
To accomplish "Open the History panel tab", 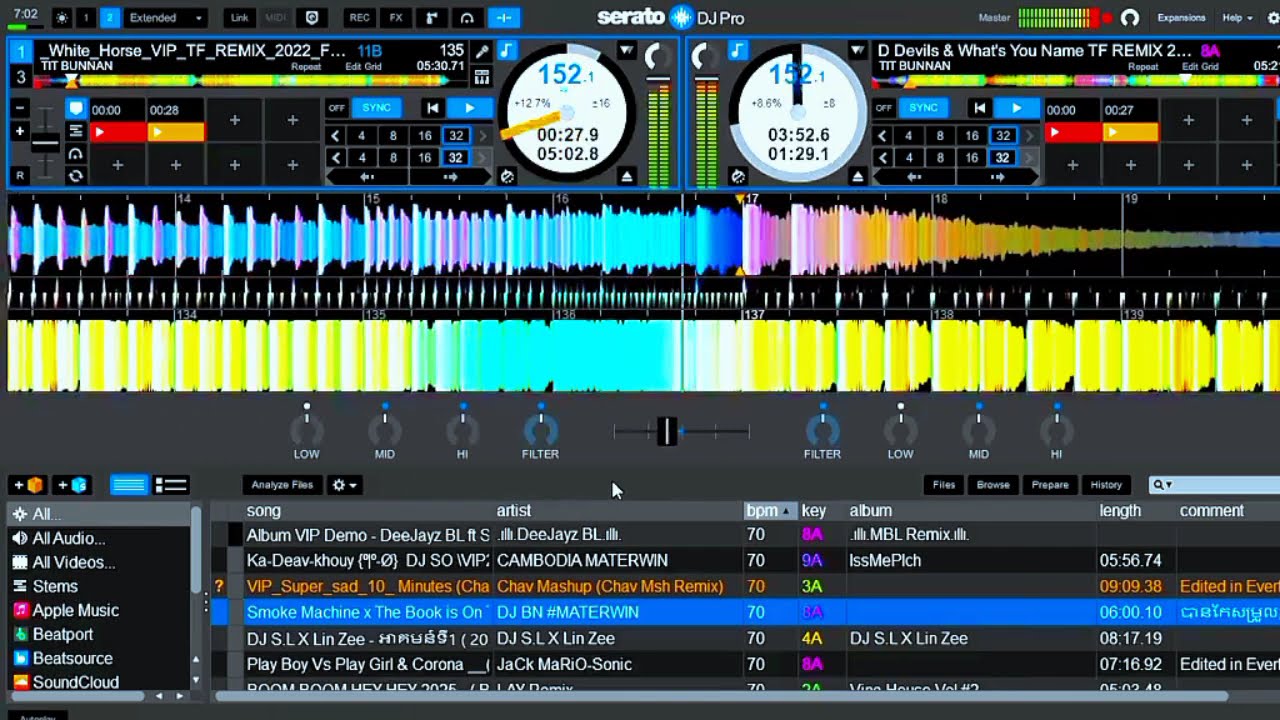I will tap(1106, 485).
